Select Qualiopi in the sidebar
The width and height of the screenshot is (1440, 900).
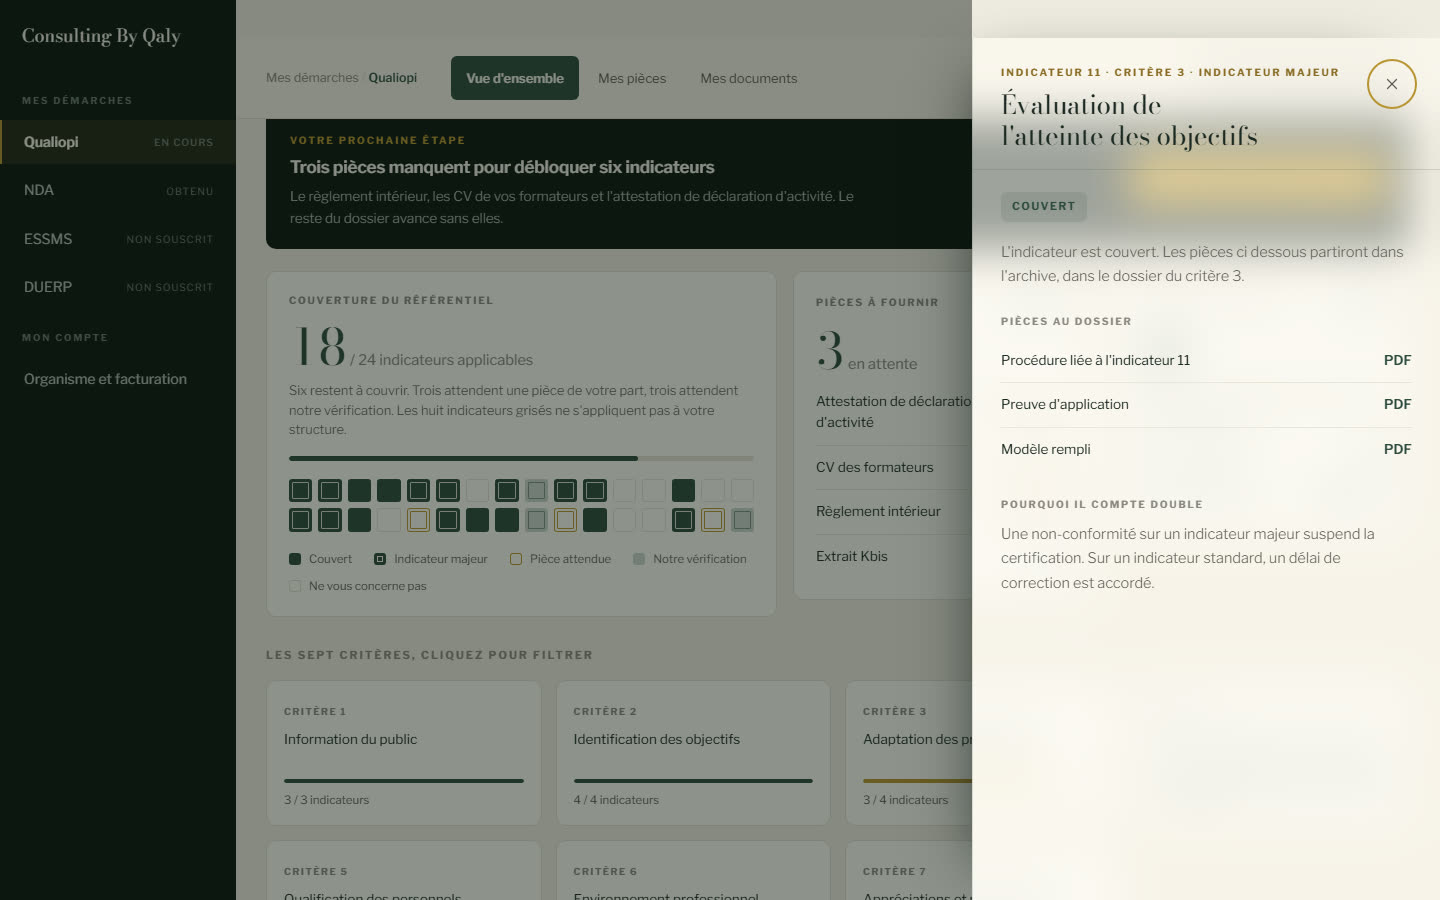tap(118, 142)
